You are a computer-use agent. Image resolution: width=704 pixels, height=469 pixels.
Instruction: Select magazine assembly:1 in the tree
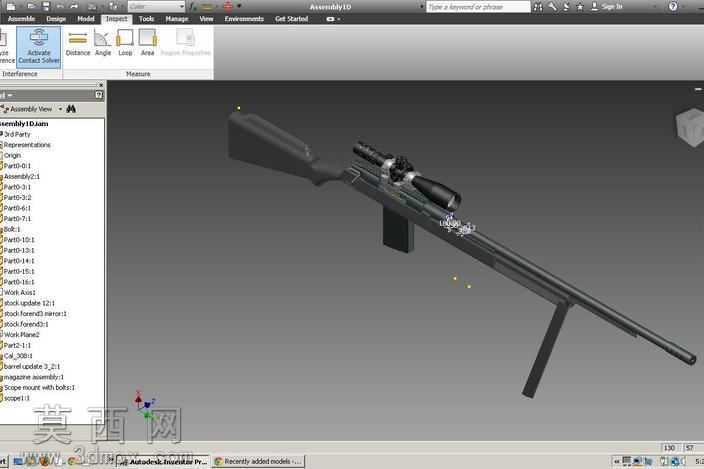(34, 377)
